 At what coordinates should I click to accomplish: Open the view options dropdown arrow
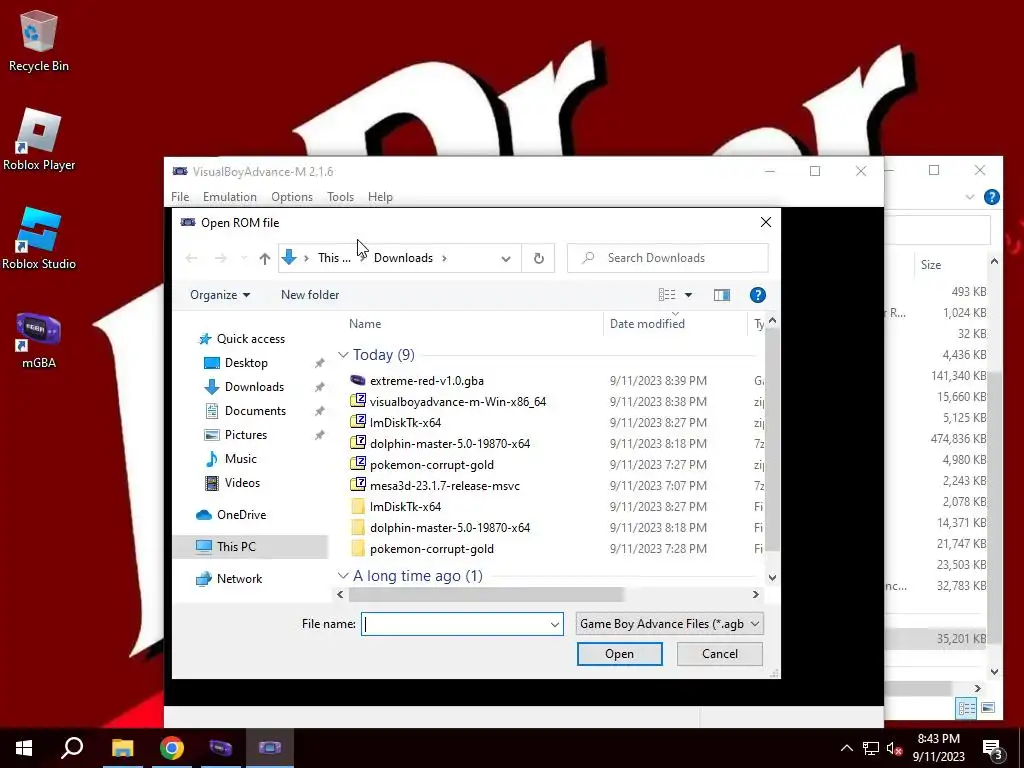coord(688,295)
